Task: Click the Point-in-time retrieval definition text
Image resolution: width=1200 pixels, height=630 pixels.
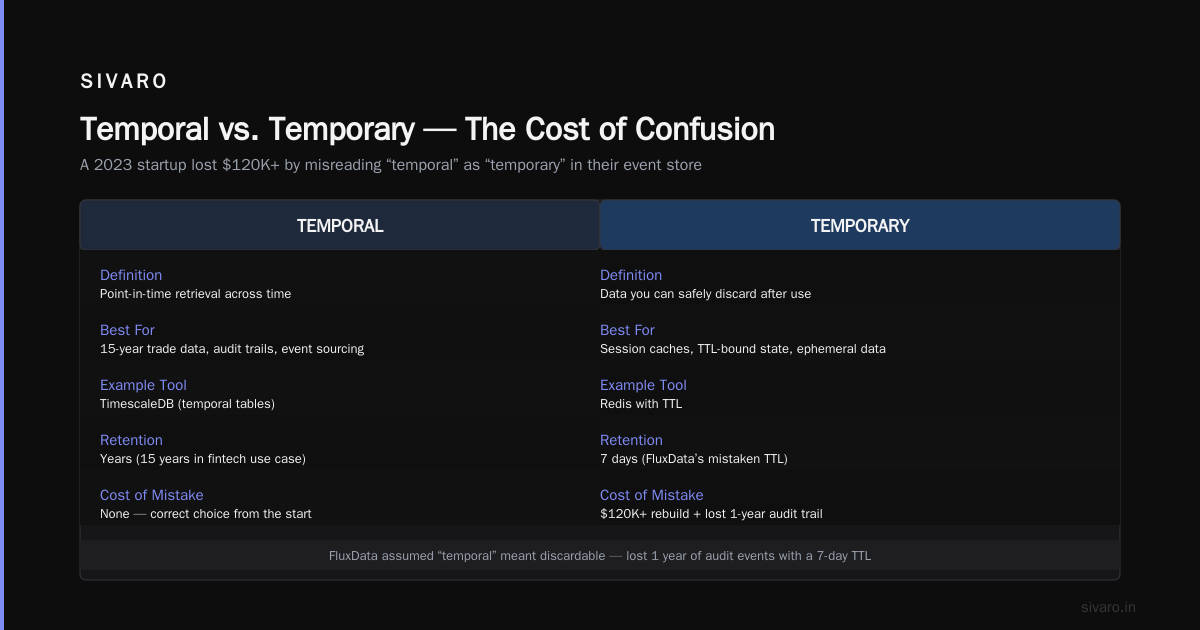Action: tap(195, 294)
